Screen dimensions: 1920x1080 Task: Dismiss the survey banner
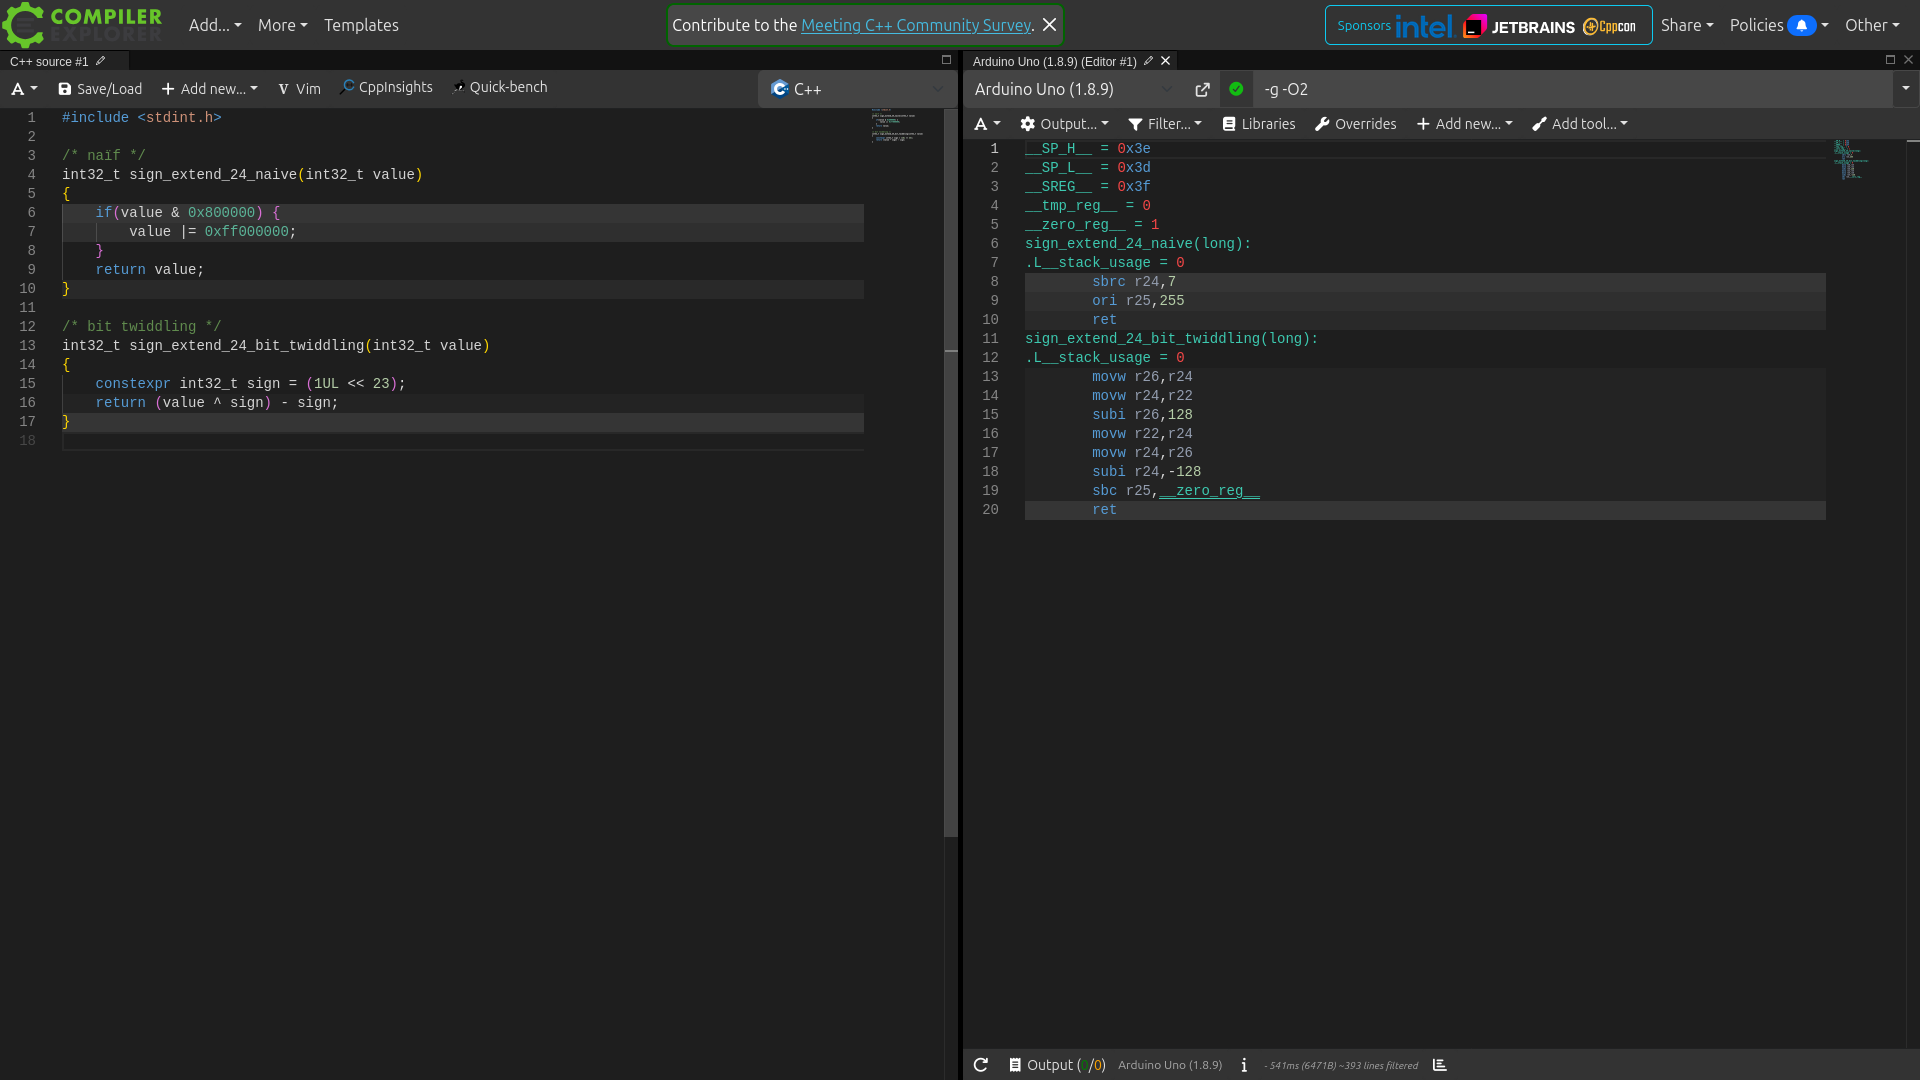1049,25
